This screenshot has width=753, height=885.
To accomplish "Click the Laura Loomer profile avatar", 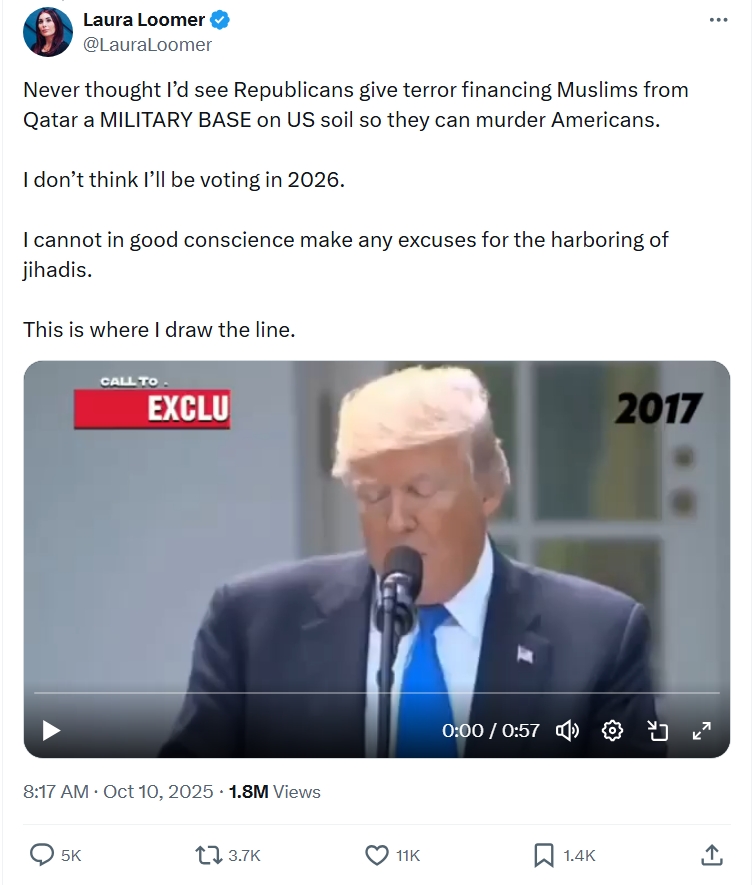I will pos(48,32).
